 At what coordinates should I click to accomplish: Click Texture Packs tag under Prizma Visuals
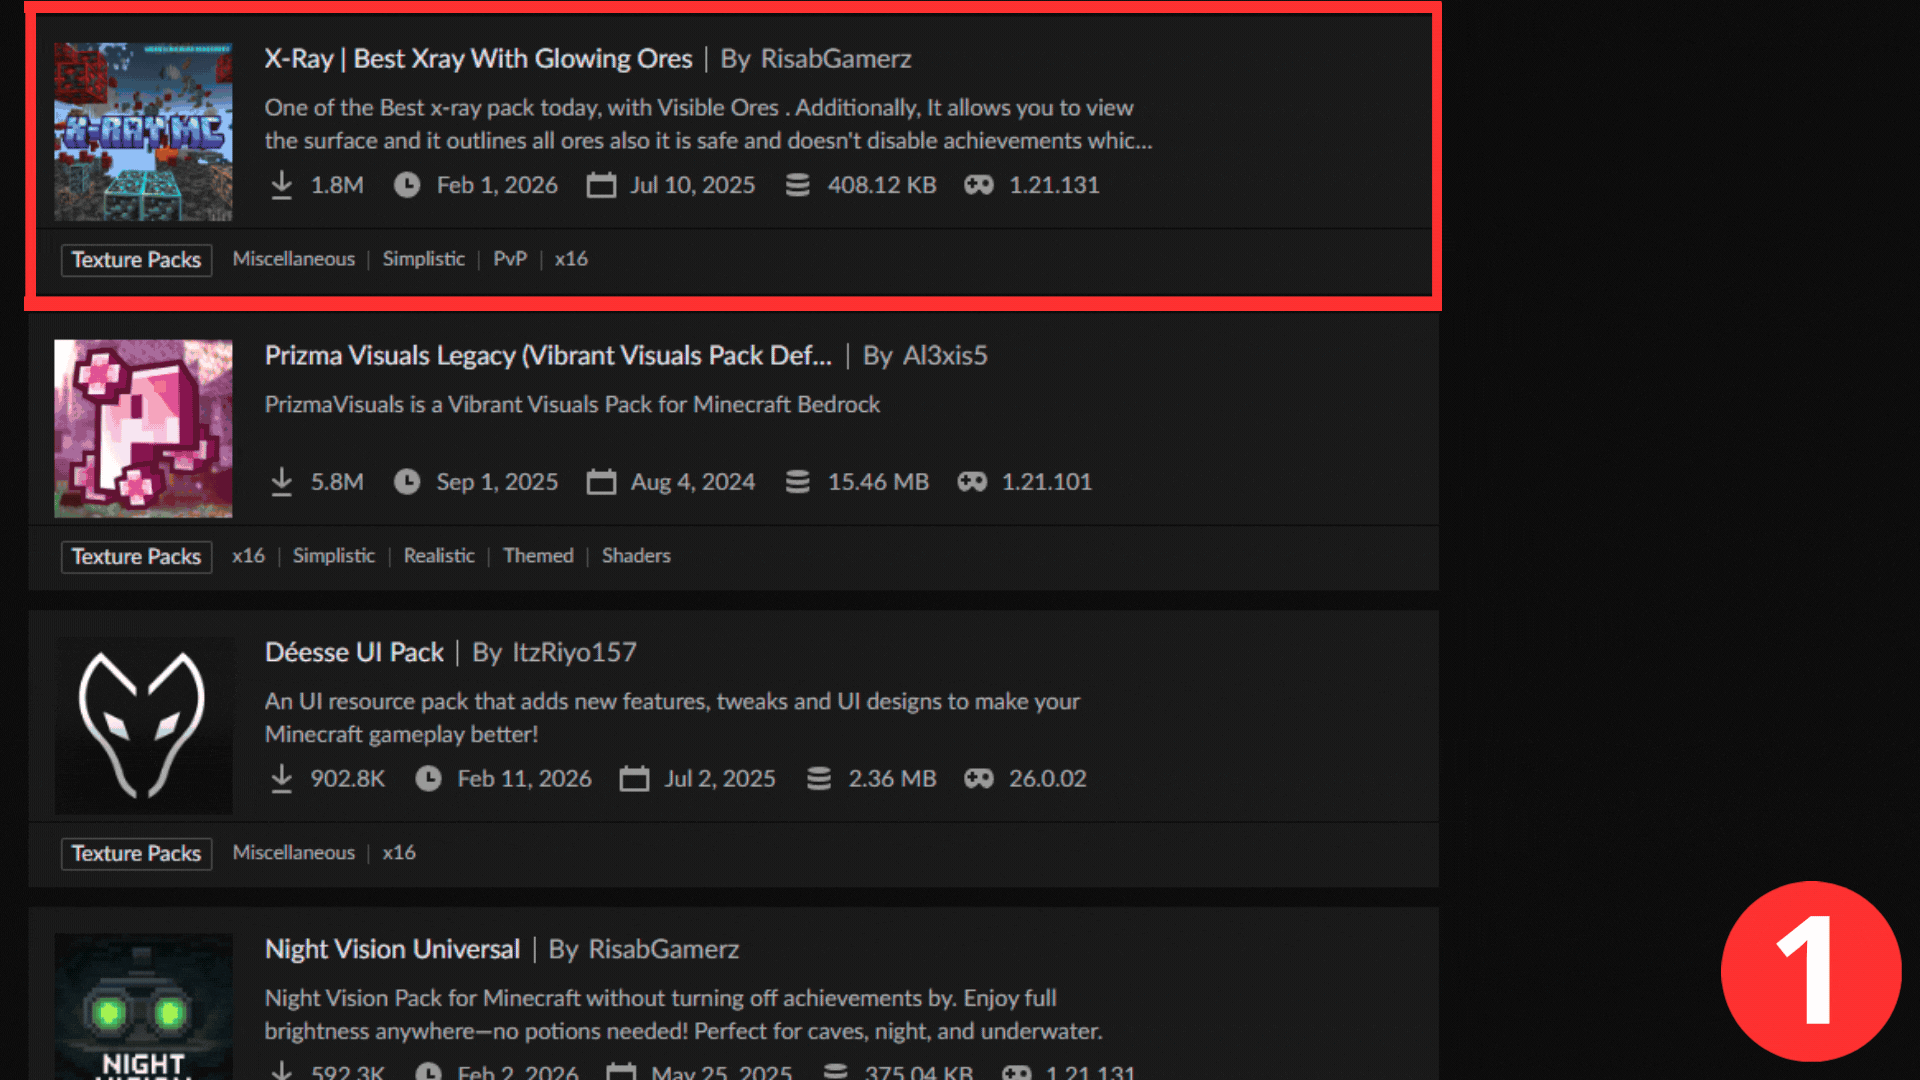136,557
